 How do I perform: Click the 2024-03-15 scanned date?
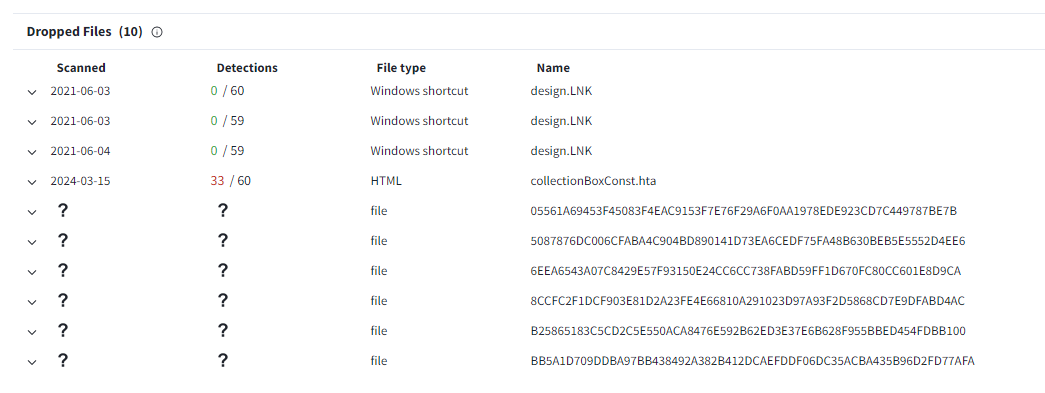click(80, 181)
